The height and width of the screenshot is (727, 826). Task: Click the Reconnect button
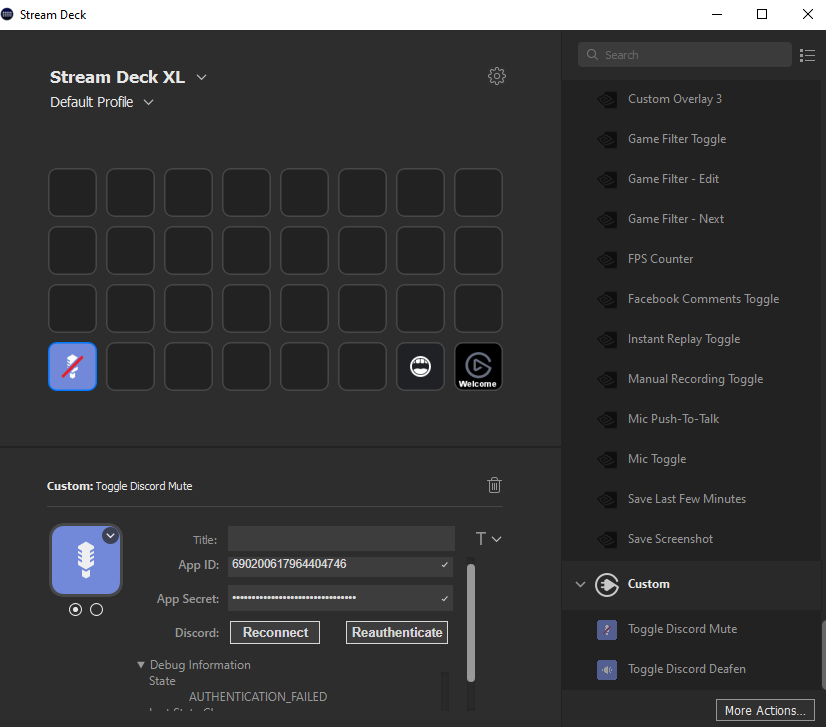[x=275, y=633]
